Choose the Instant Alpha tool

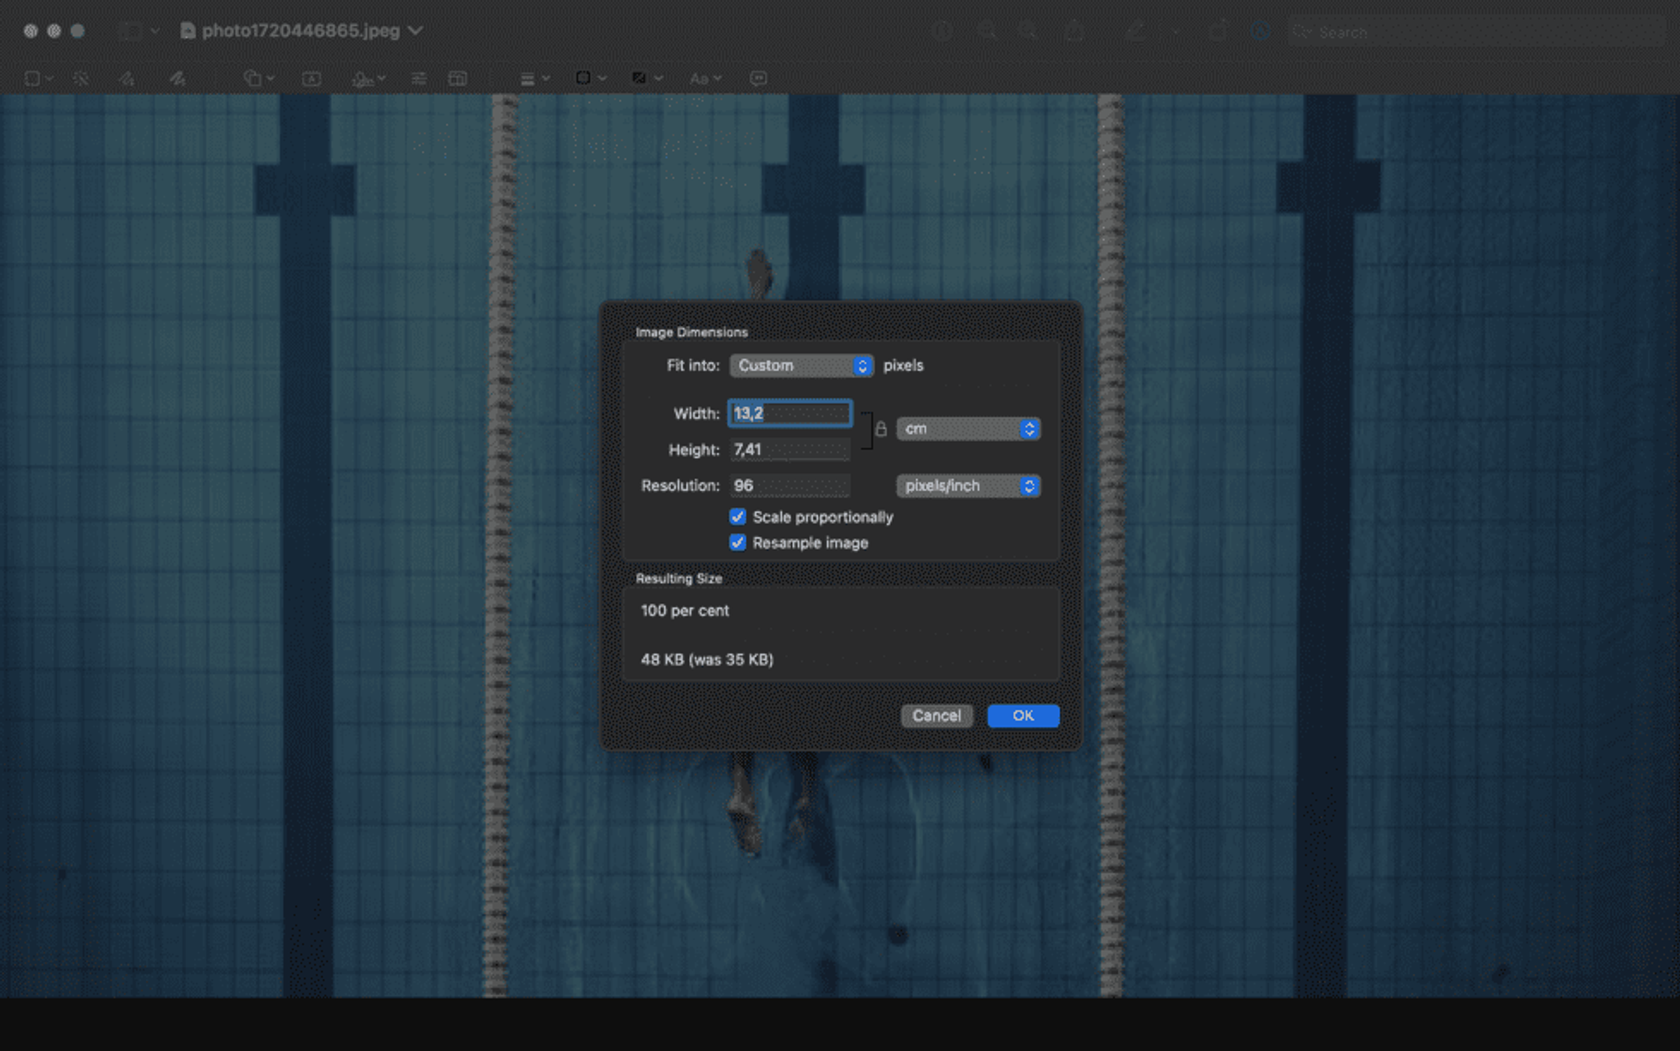point(82,78)
